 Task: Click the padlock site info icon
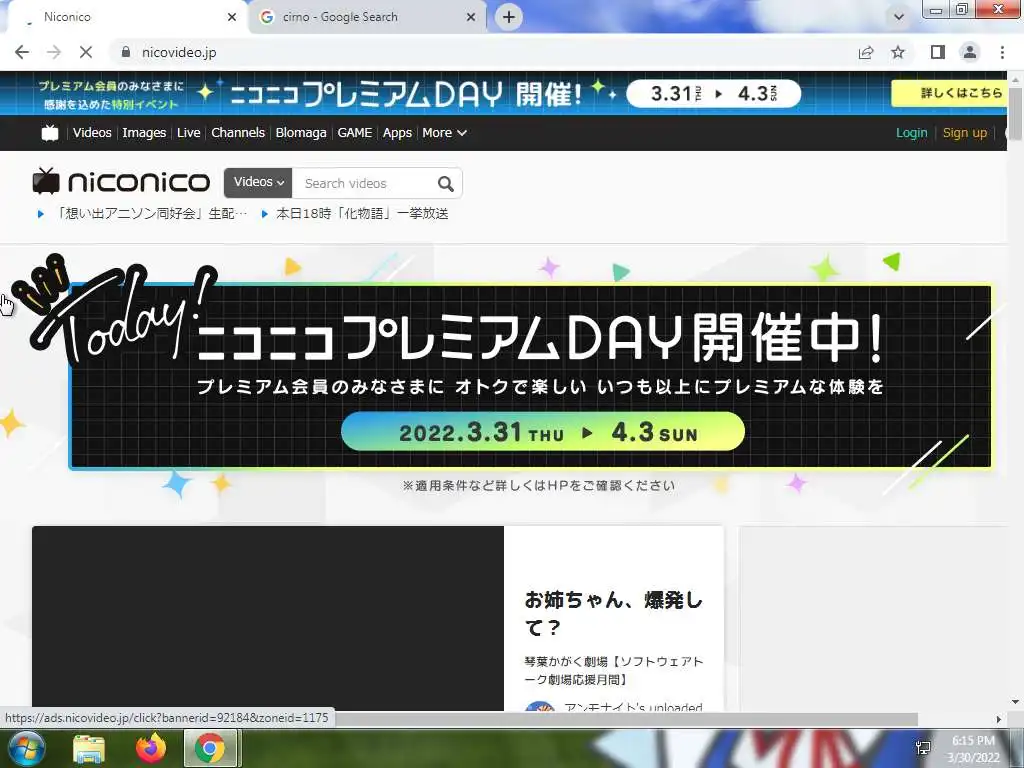126,52
